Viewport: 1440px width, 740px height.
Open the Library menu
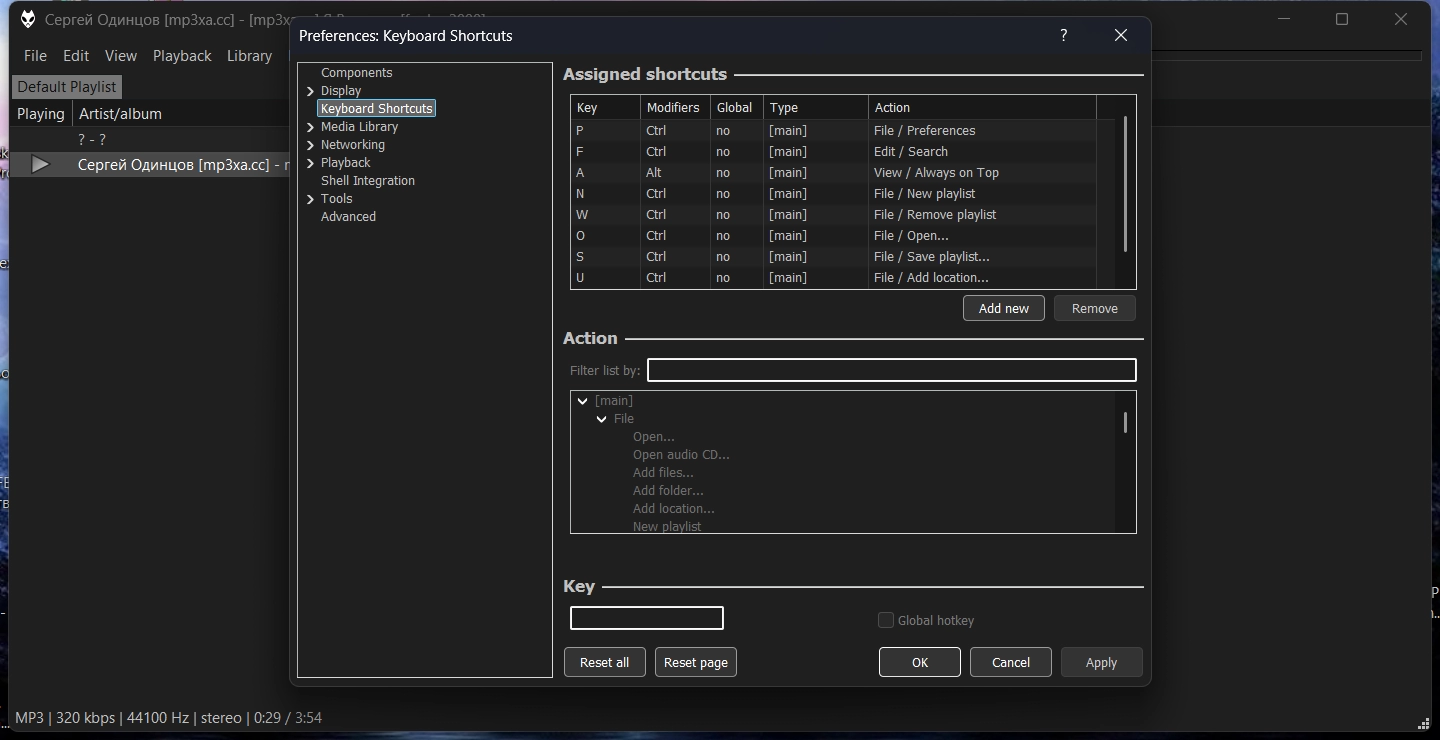pyautogui.click(x=249, y=56)
